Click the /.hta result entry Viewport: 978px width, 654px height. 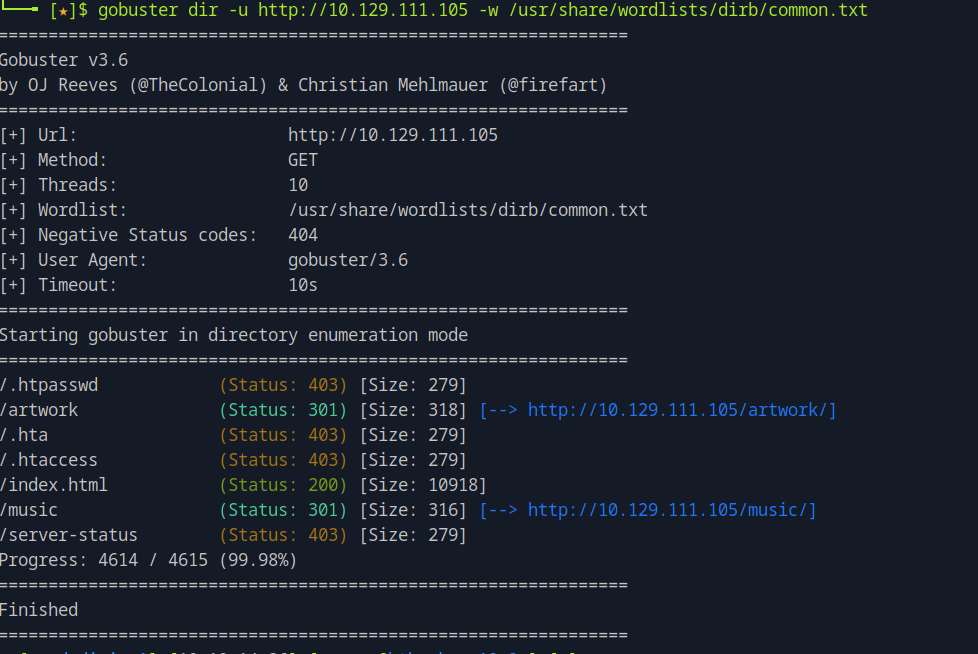click(24, 435)
